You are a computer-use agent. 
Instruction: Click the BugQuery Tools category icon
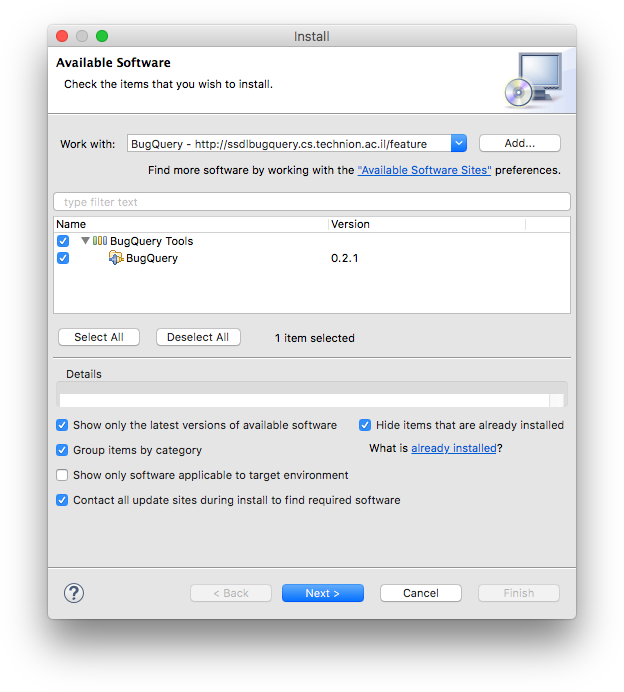(100, 241)
